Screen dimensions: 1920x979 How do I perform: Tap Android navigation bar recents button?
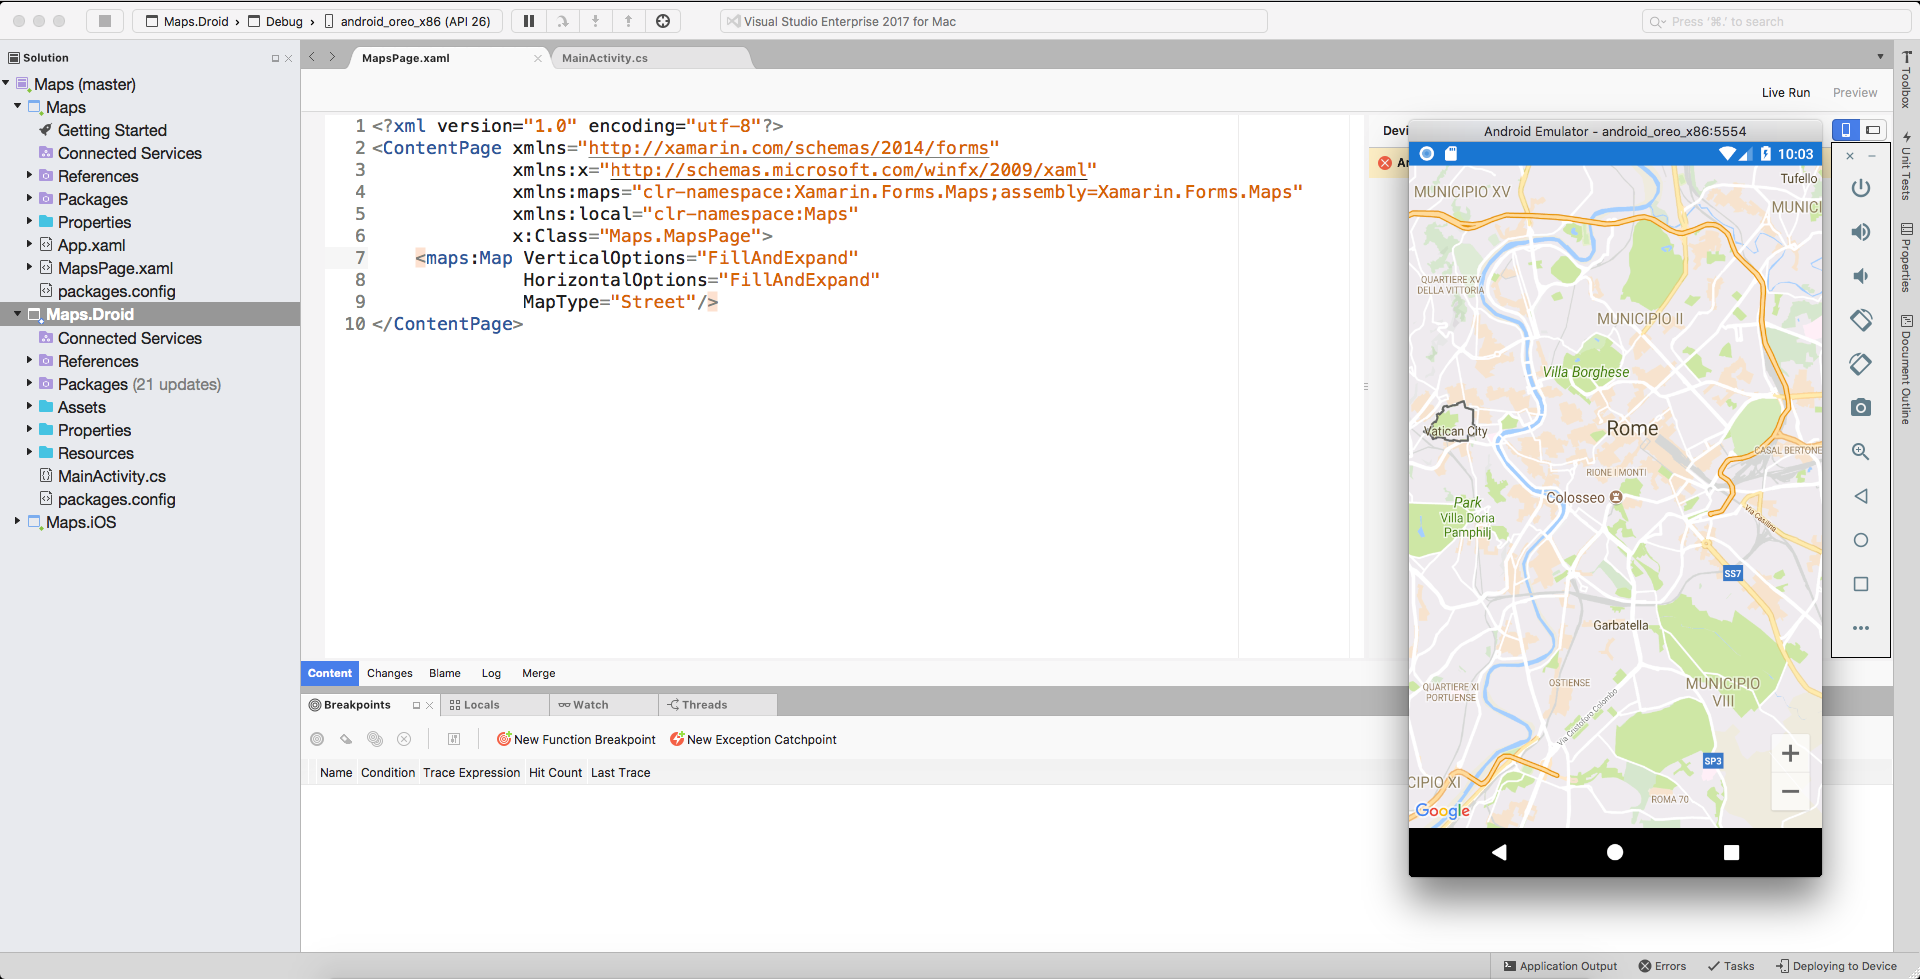pyautogui.click(x=1731, y=852)
